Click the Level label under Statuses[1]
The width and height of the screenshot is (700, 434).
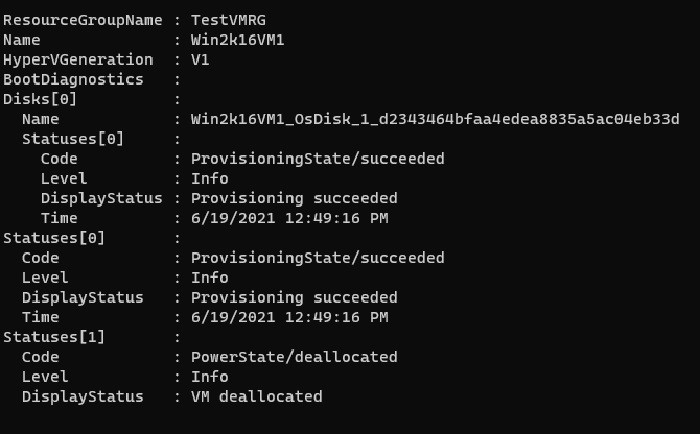(45, 377)
